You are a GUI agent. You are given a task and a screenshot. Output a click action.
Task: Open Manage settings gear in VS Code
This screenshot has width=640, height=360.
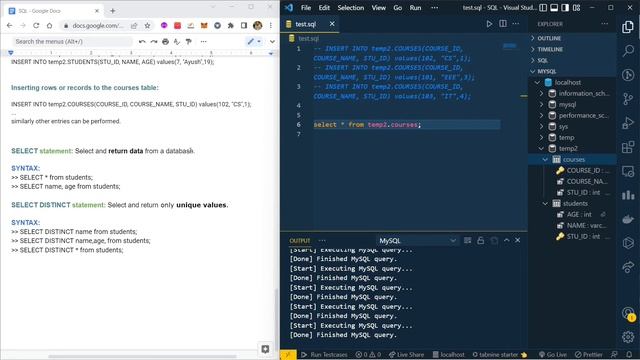pos(628,337)
